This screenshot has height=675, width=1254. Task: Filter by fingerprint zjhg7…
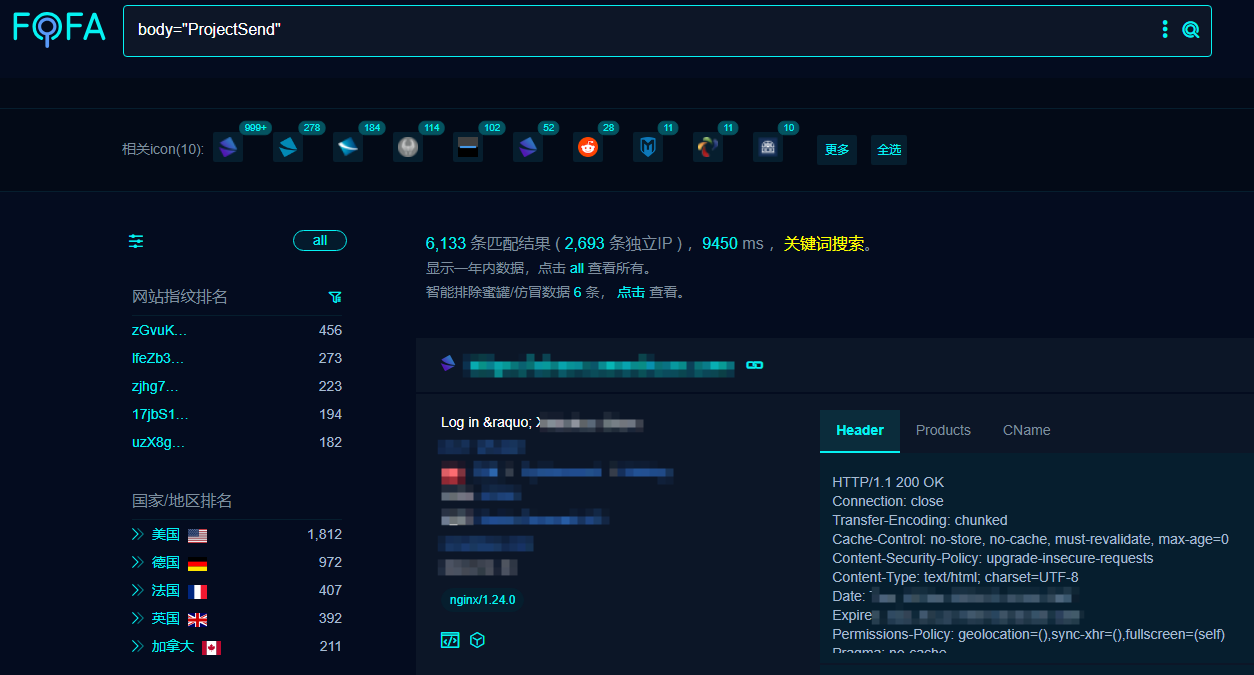156,386
